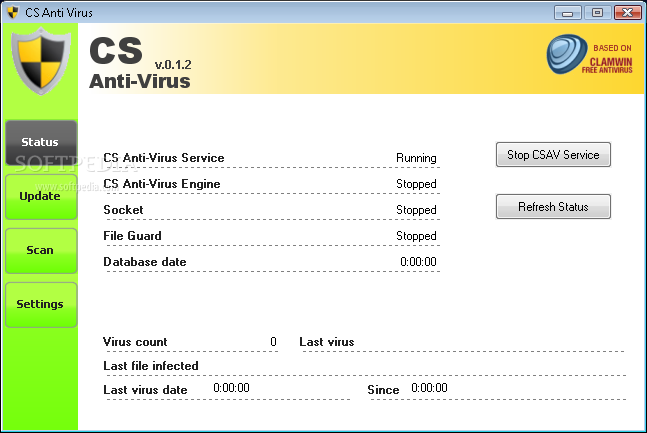Click the Last virus date label
647x433 pixels.
click(x=145, y=390)
